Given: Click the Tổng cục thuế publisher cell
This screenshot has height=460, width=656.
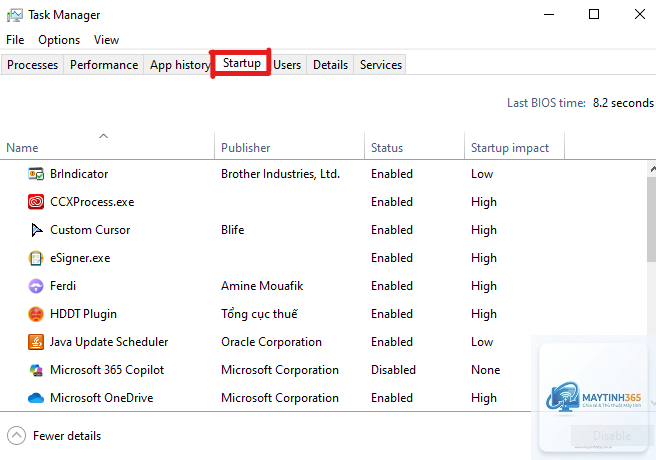Looking at the screenshot, I should (x=259, y=314).
